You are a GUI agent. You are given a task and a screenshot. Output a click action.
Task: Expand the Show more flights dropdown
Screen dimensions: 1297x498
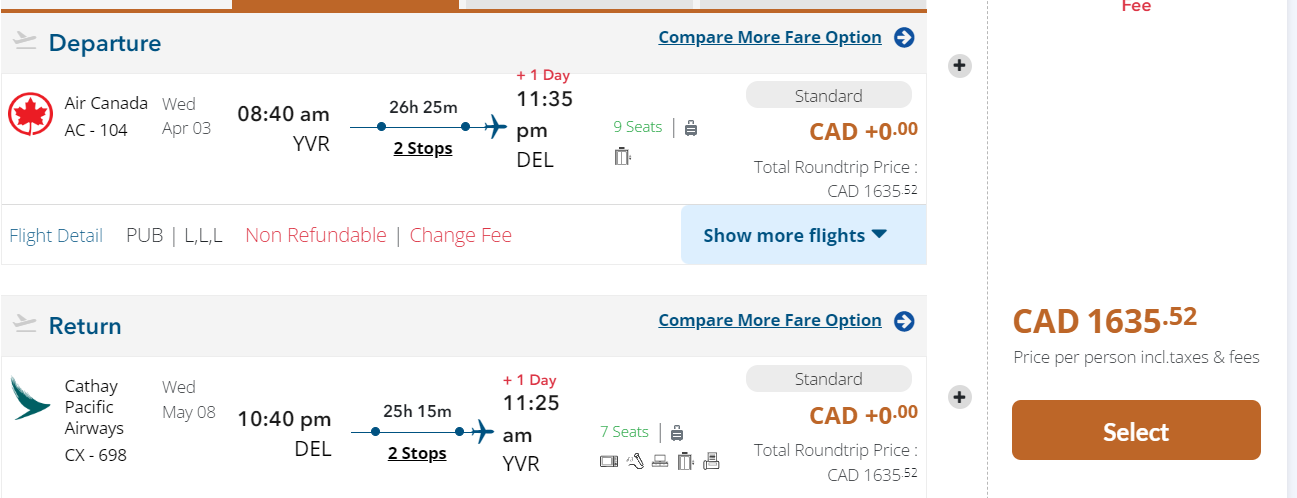pos(795,236)
